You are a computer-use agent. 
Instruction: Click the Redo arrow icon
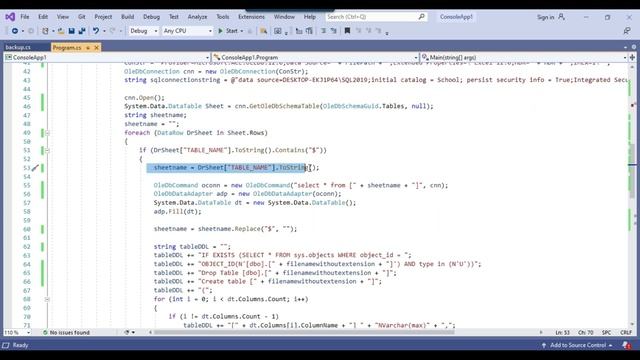pos(113,31)
